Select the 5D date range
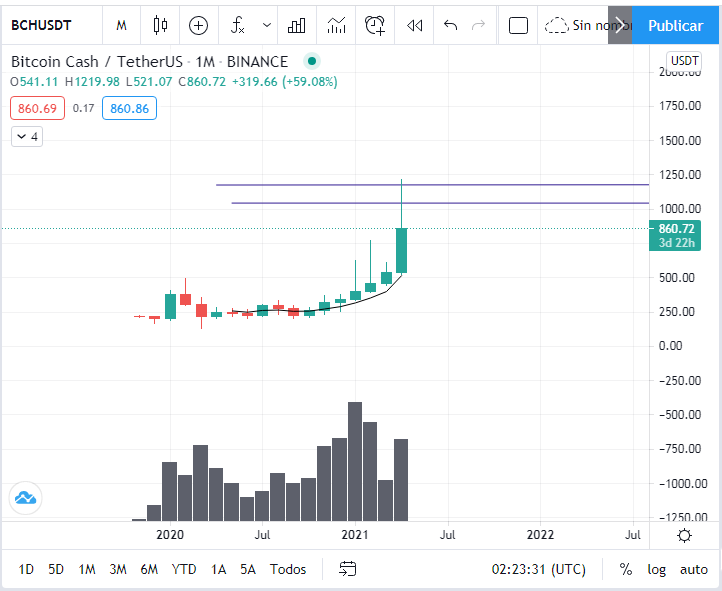This screenshot has height=591, width=722. 56,569
